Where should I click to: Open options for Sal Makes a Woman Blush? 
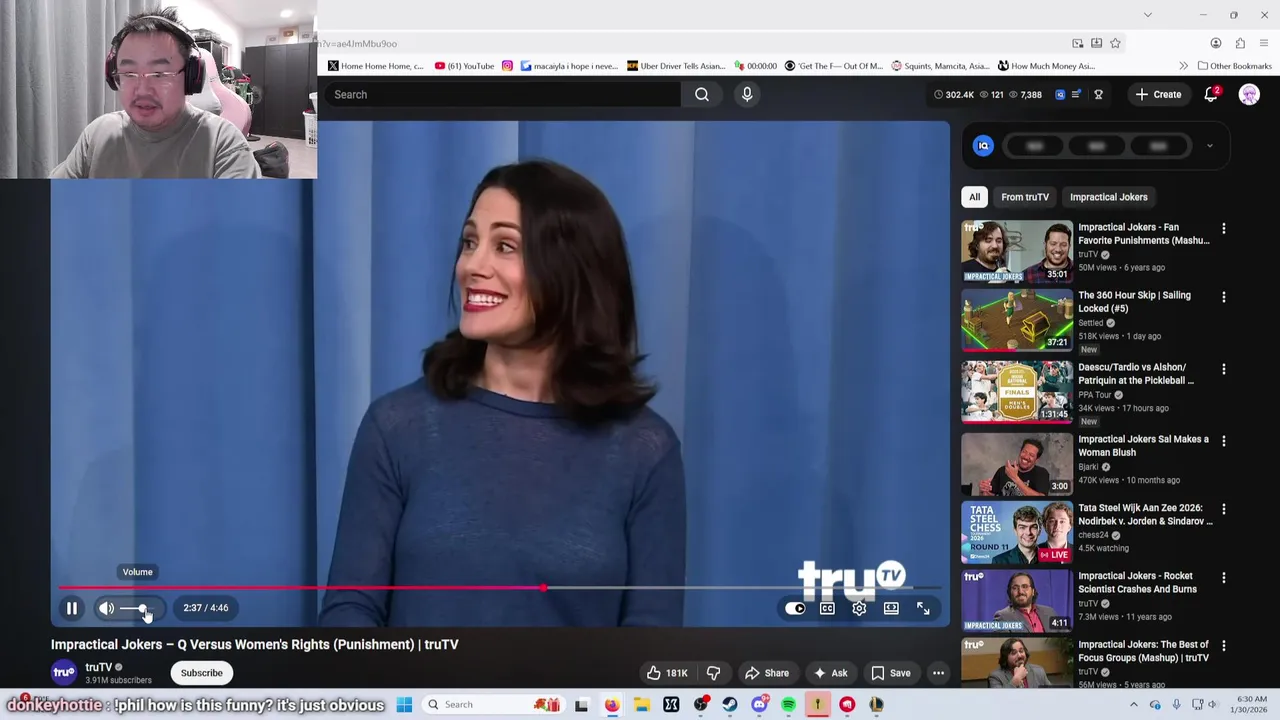point(1223,441)
